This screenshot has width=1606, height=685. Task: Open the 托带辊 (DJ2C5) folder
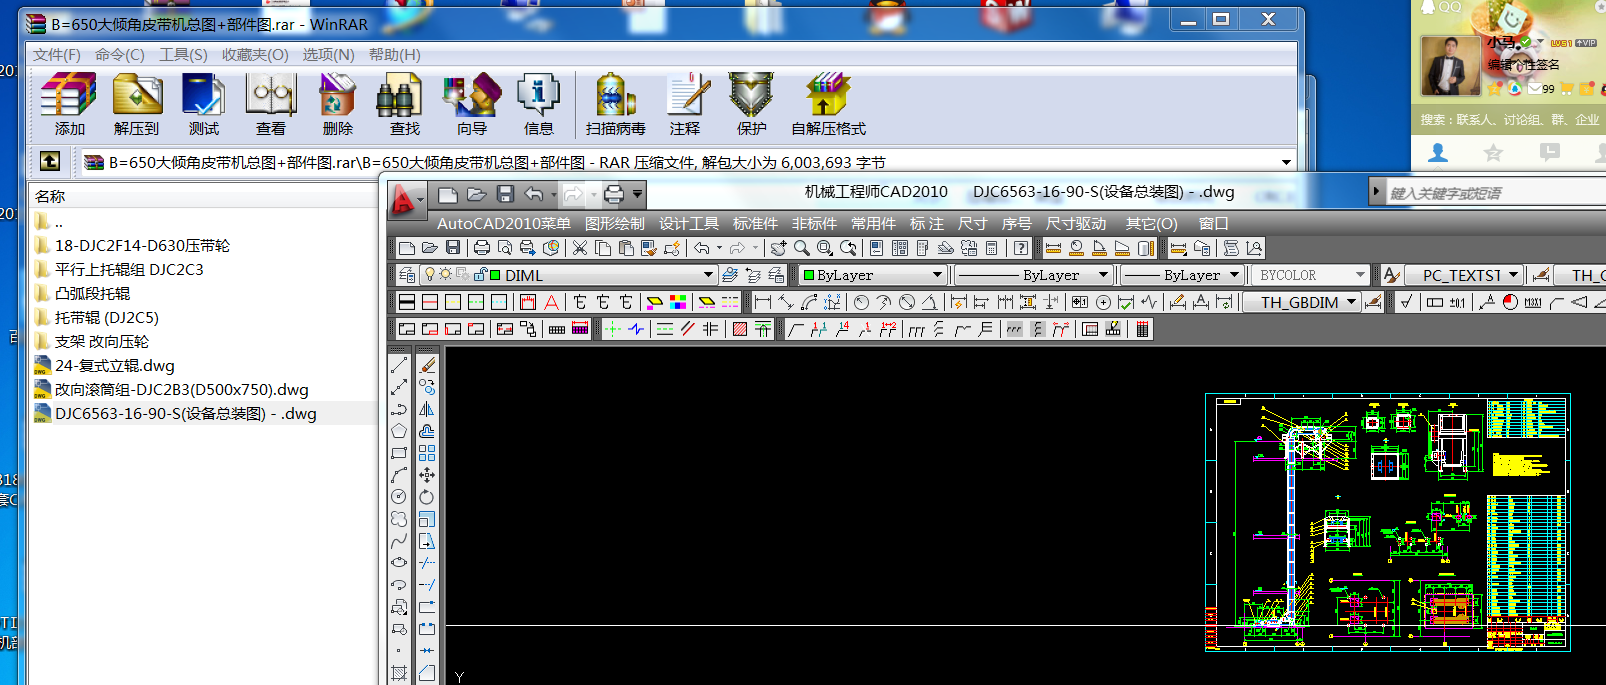[x=106, y=318]
